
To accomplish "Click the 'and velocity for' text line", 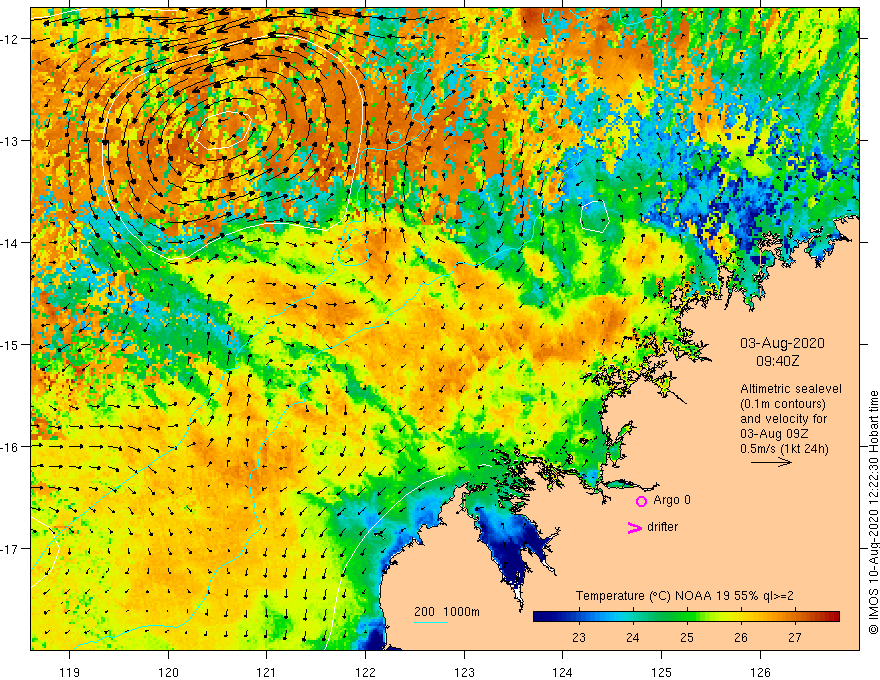I will 783,419.
